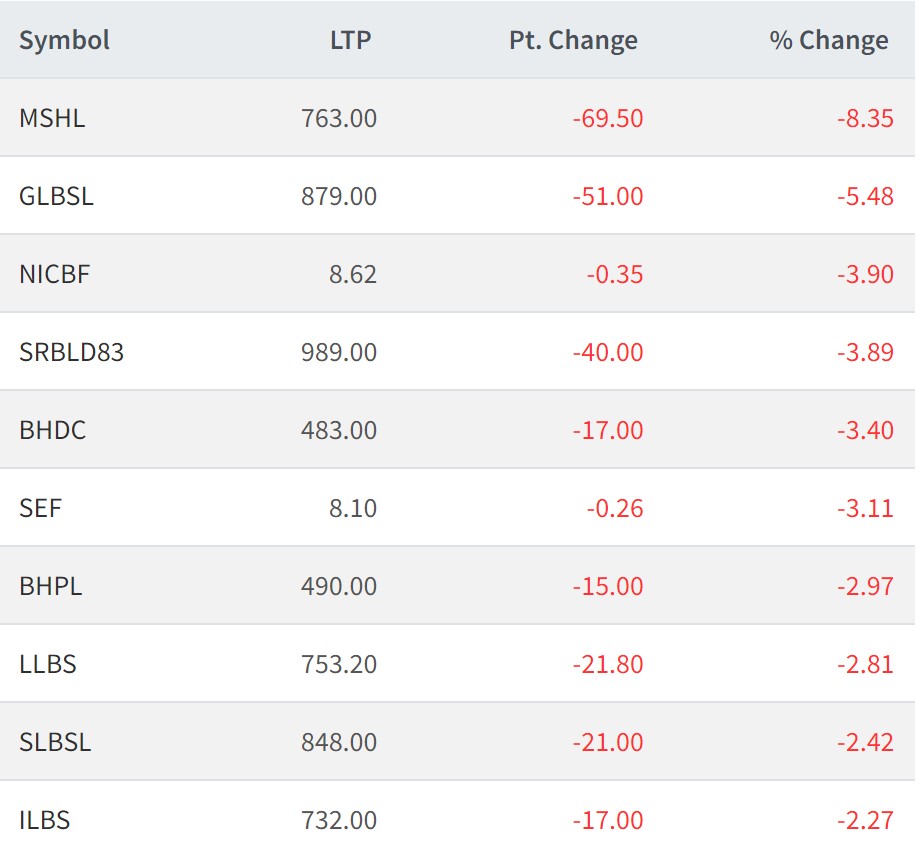The width and height of the screenshot is (917, 855).
Task: Click MSHL's LTP value 763.00
Action: pyautogui.click(x=339, y=118)
